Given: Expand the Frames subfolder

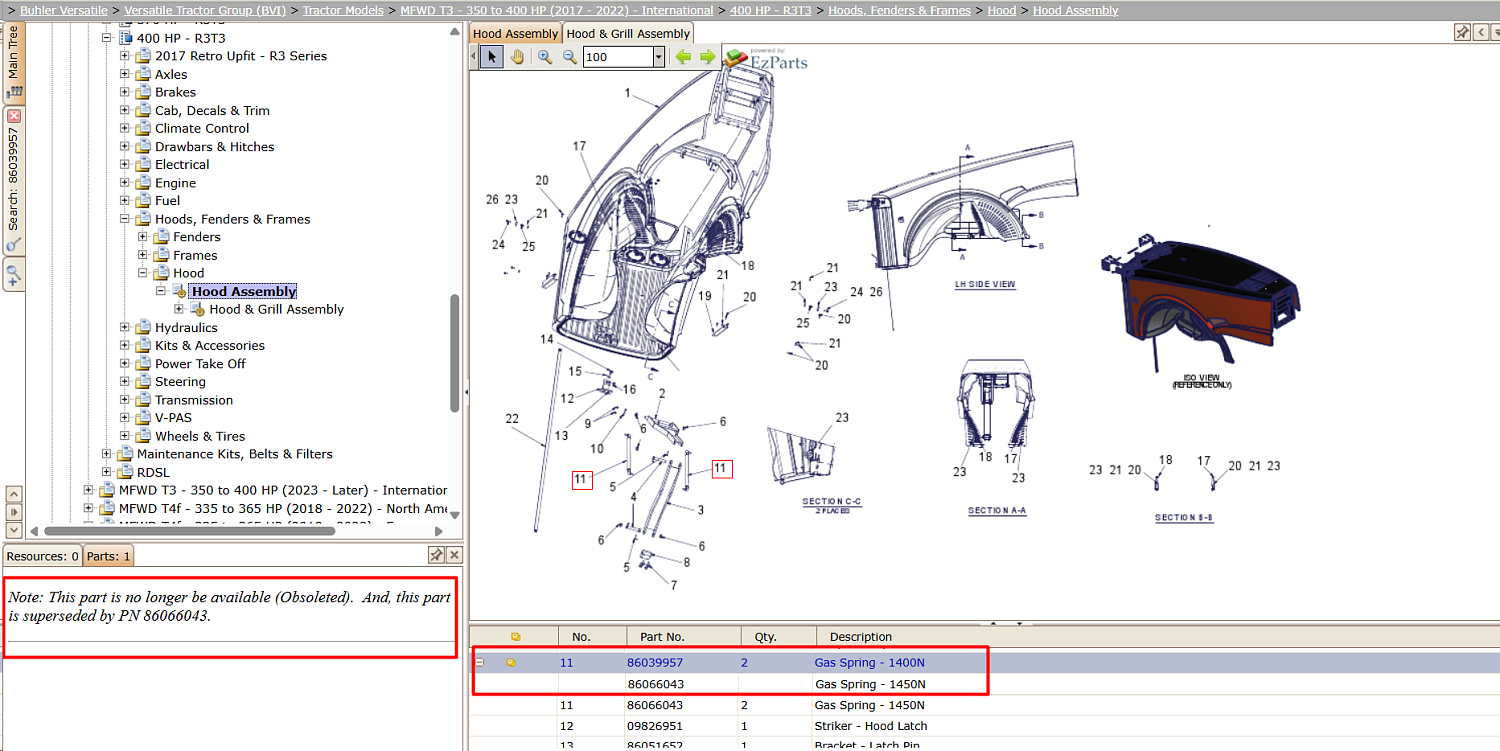Looking at the screenshot, I should click(143, 255).
